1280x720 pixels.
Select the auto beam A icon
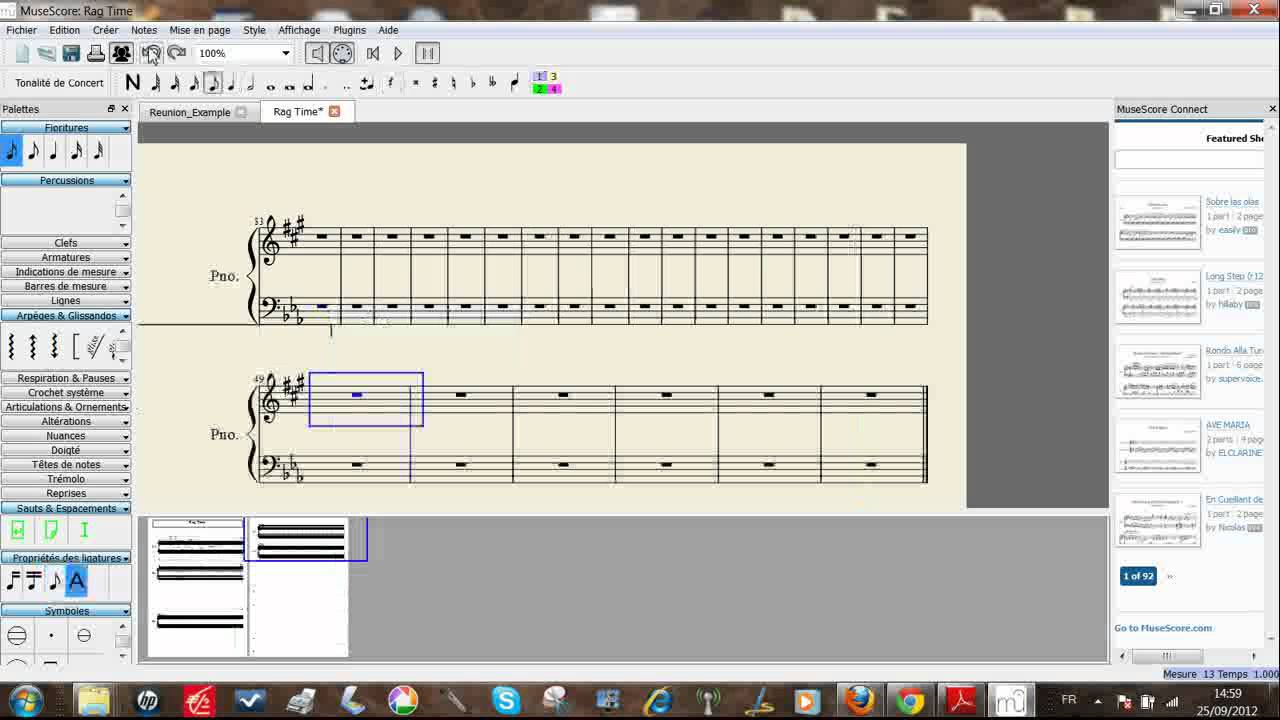[77, 580]
